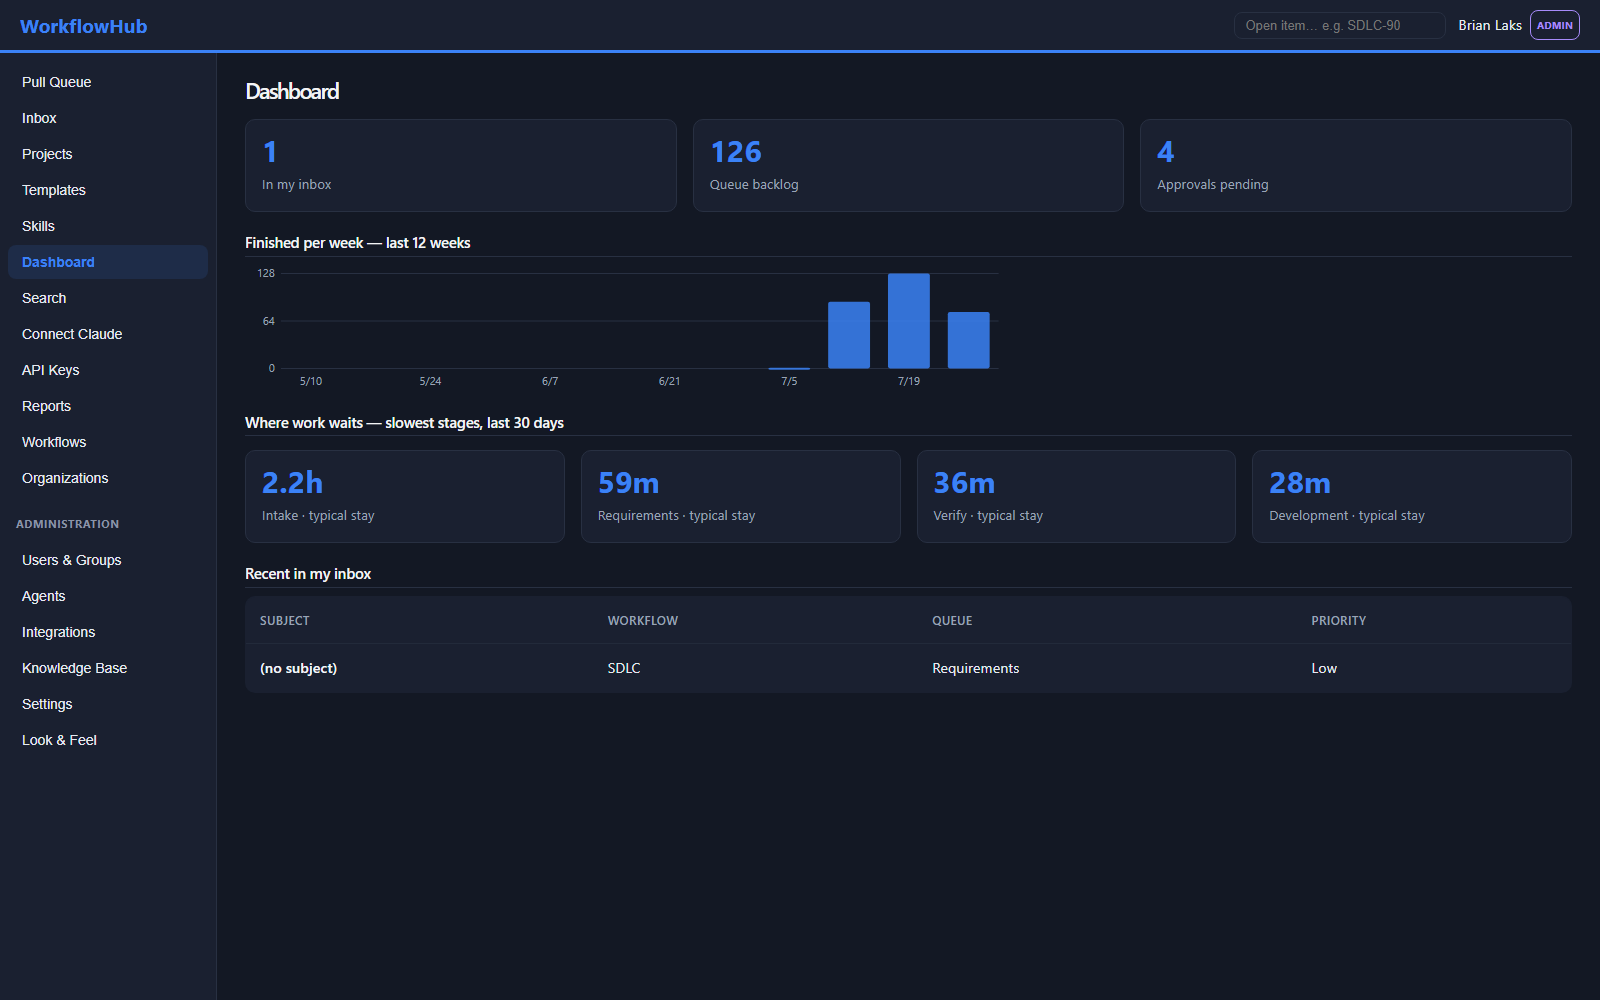Go to Pull Queue in sidebar

pyautogui.click(x=108, y=82)
